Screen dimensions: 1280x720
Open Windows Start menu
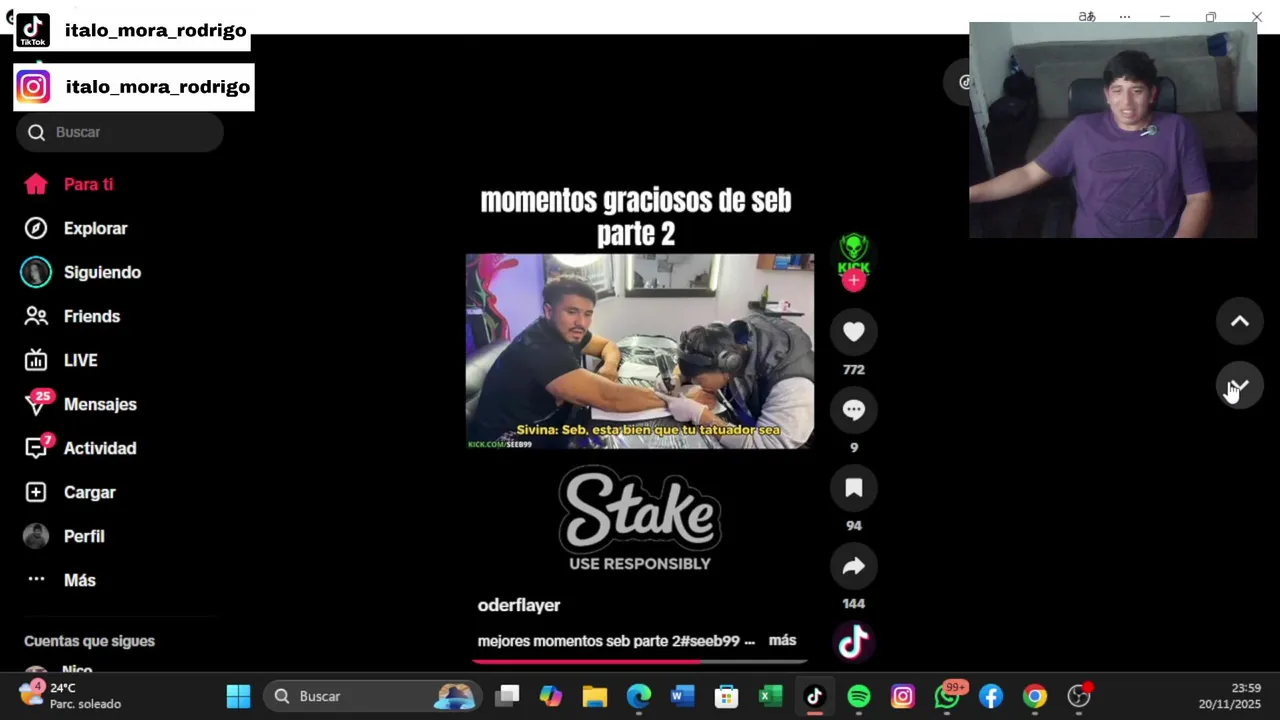click(239, 696)
